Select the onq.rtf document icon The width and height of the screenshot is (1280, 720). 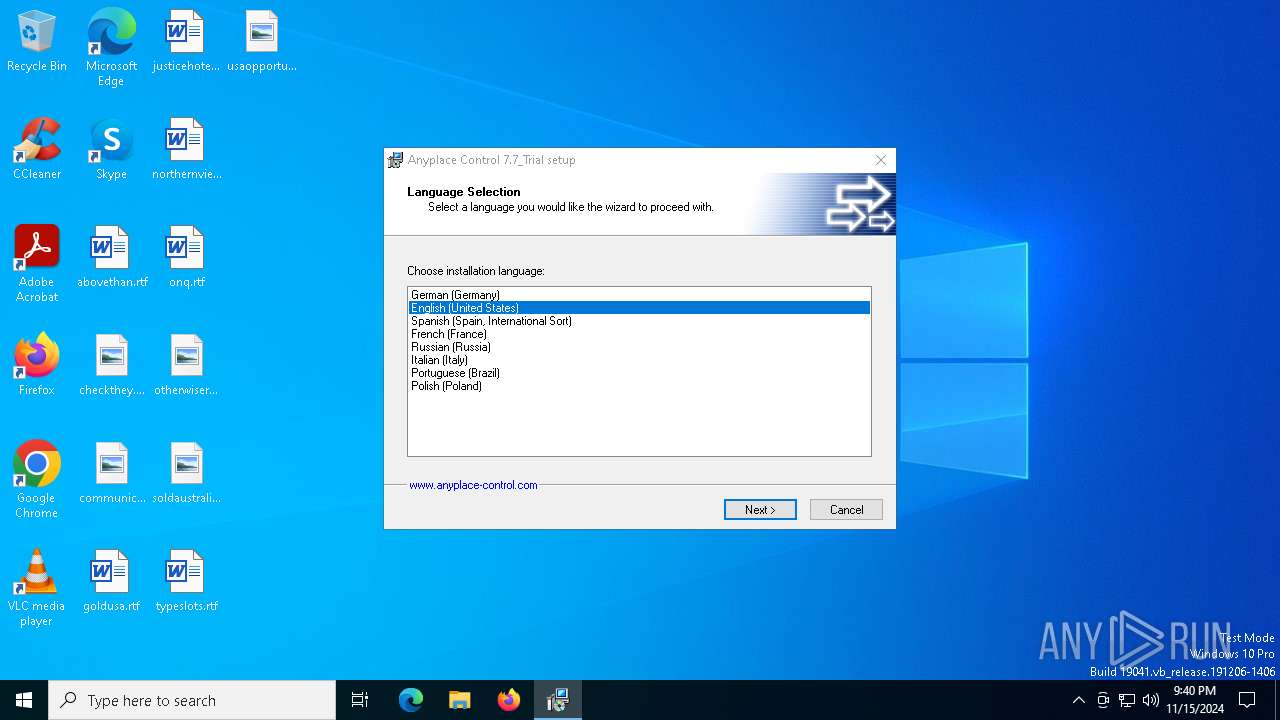point(186,258)
